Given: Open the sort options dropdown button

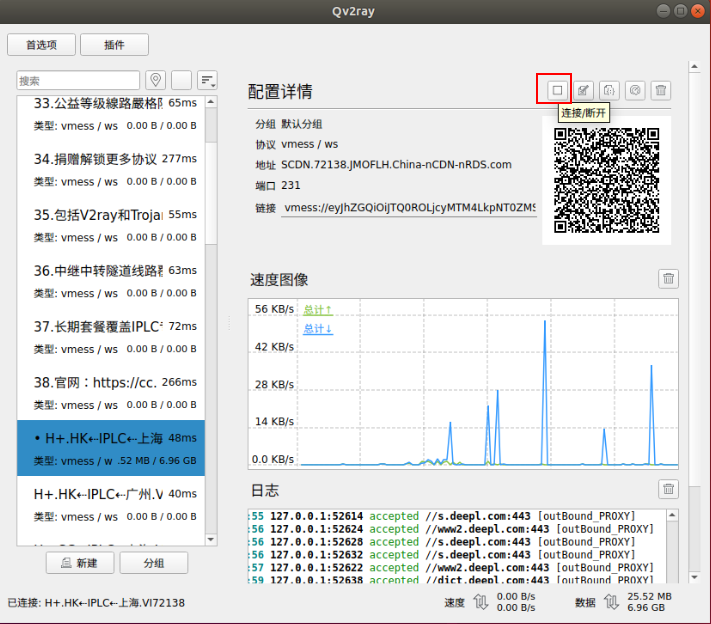Looking at the screenshot, I should click(208, 80).
